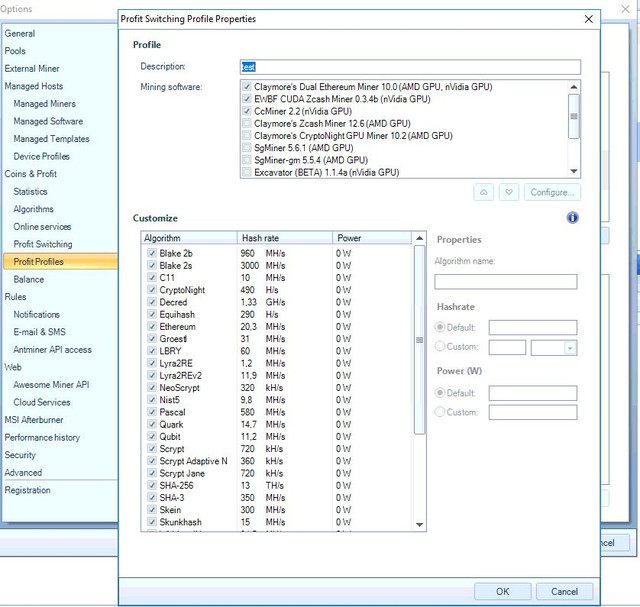Click the Algorithm name input field

click(506, 282)
